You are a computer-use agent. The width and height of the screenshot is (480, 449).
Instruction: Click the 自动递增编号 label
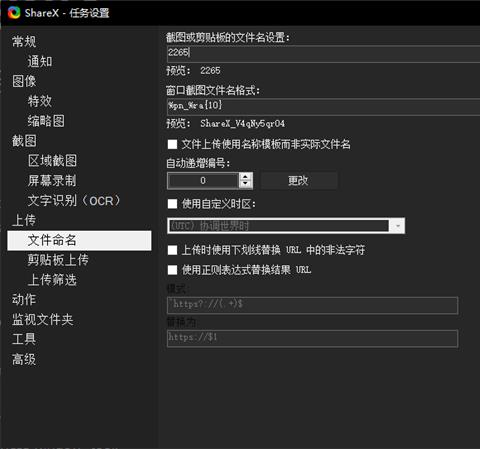[x=198, y=163]
